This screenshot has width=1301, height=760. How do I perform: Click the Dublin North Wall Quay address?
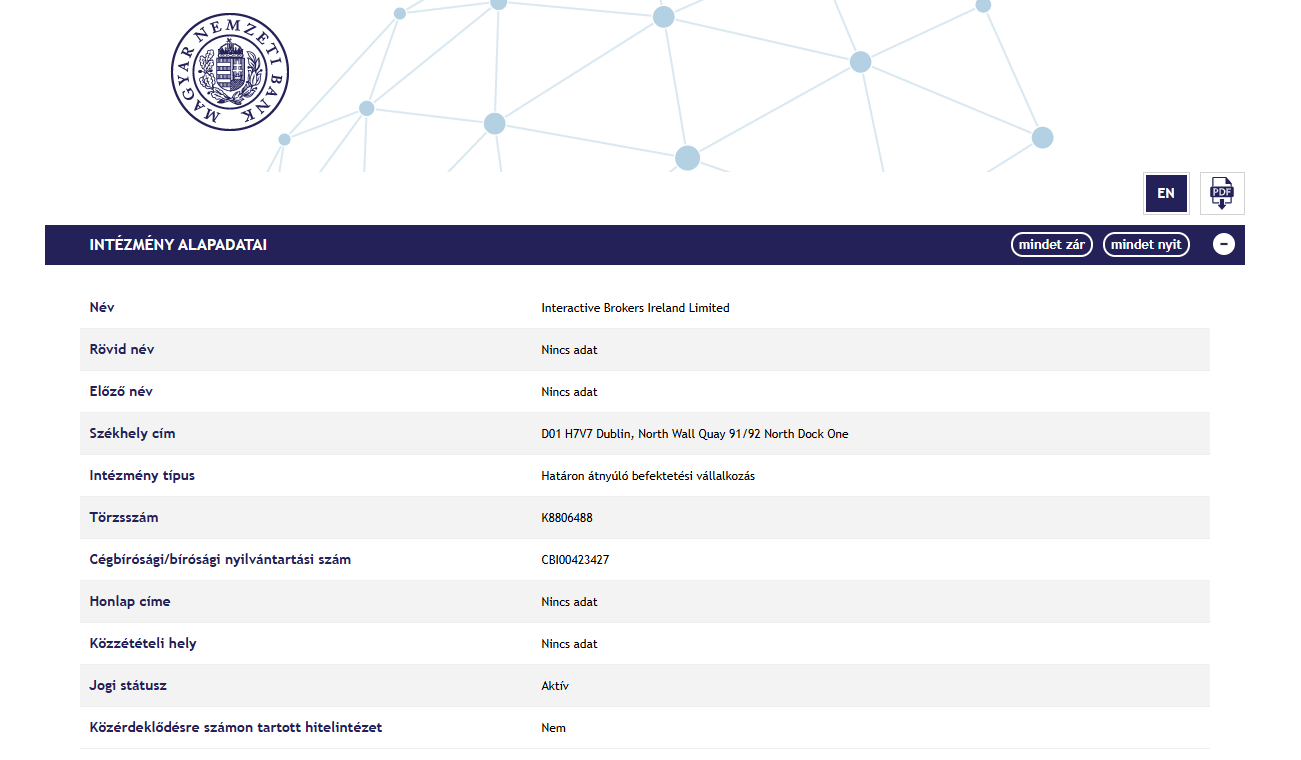(x=694, y=434)
